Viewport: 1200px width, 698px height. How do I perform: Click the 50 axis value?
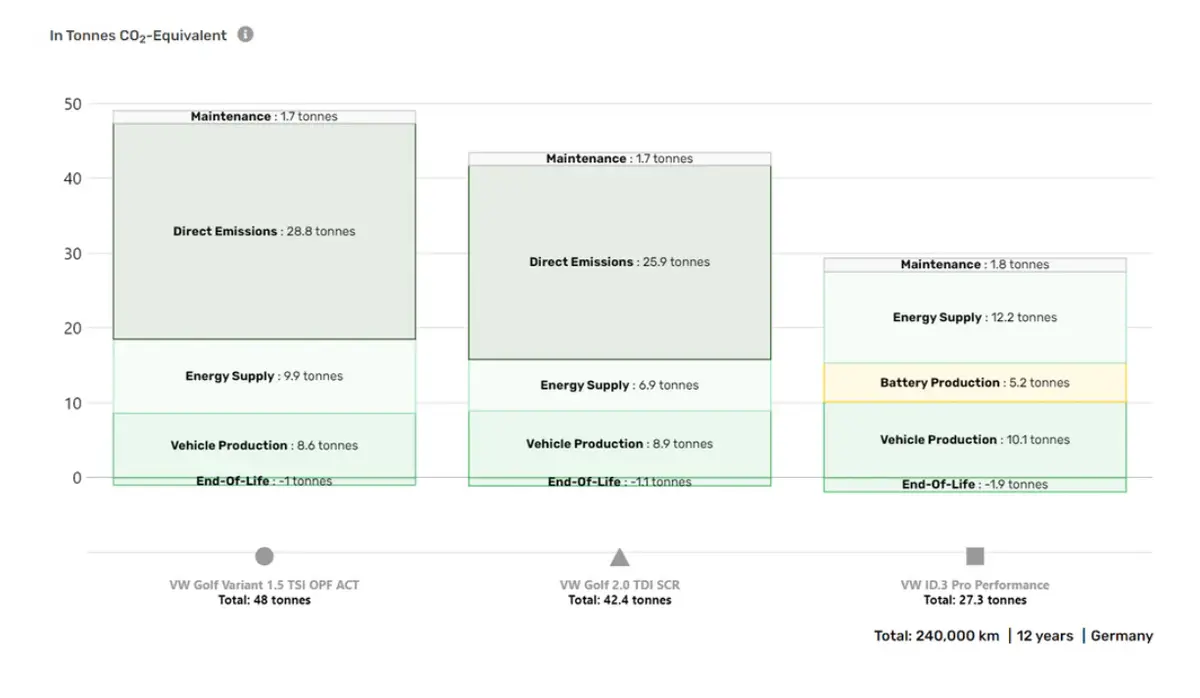pyautogui.click(x=71, y=104)
